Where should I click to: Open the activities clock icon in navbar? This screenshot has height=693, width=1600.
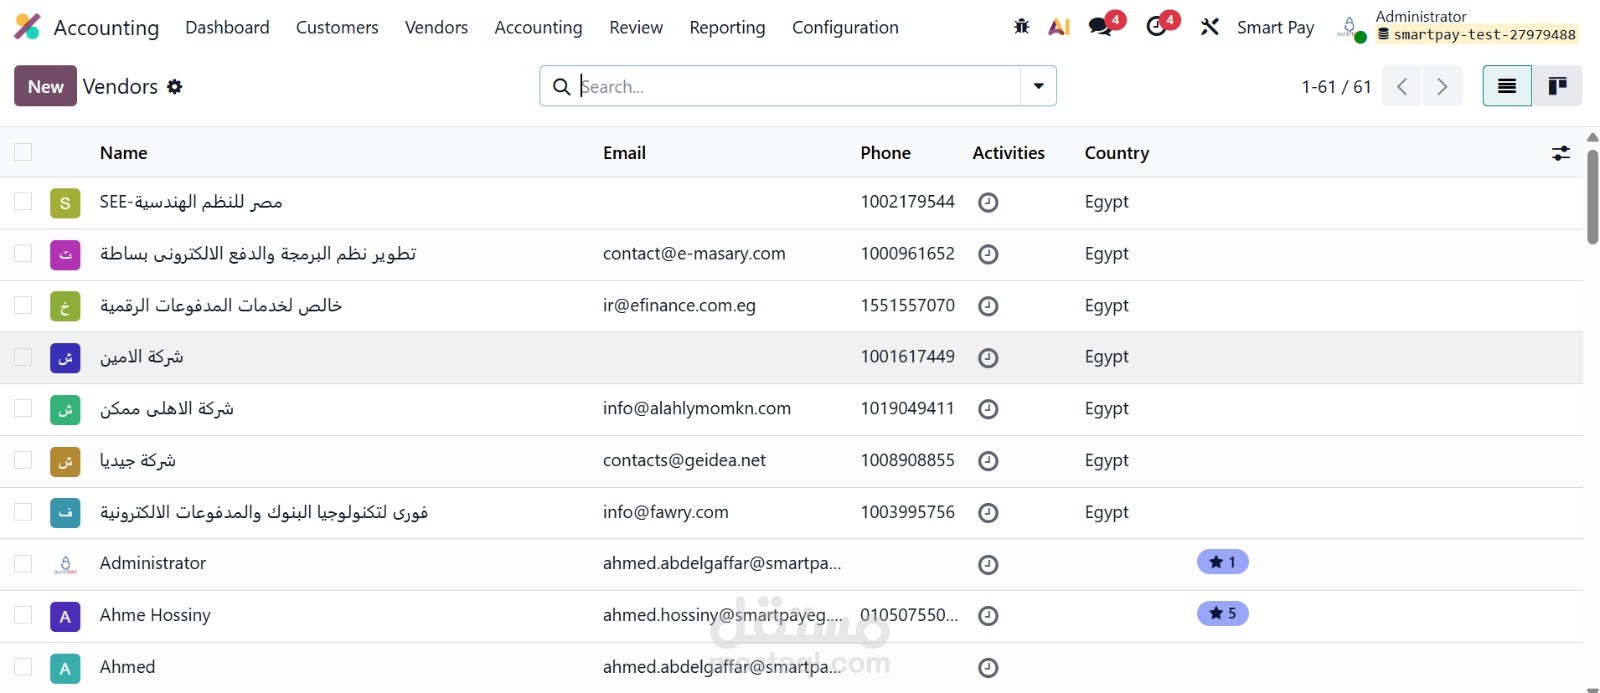[x=1157, y=27]
